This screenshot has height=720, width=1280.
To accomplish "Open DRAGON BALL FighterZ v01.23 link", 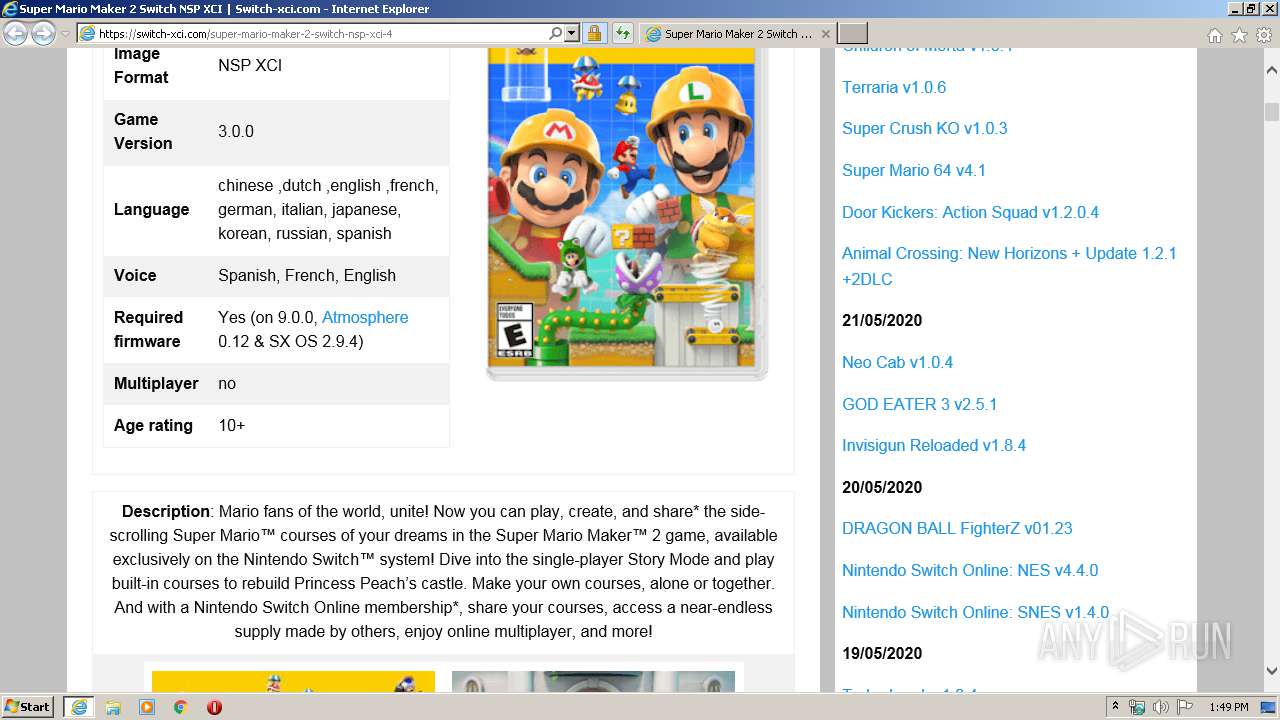I will [x=957, y=528].
